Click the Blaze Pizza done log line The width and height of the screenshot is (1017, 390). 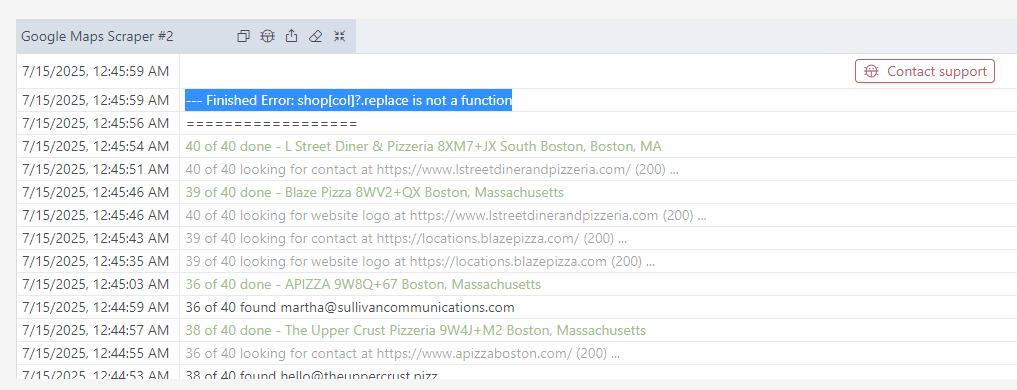click(374, 193)
